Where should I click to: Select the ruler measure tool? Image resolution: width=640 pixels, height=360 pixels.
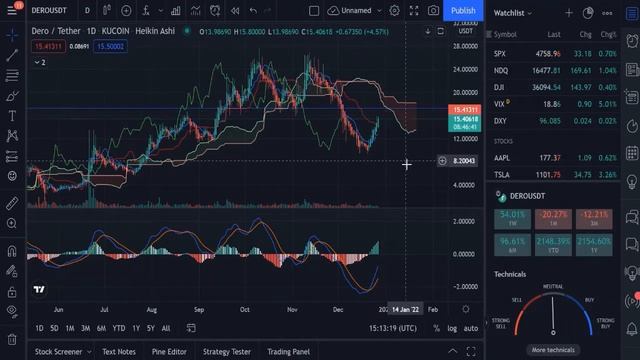pyautogui.click(x=12, y=203)
